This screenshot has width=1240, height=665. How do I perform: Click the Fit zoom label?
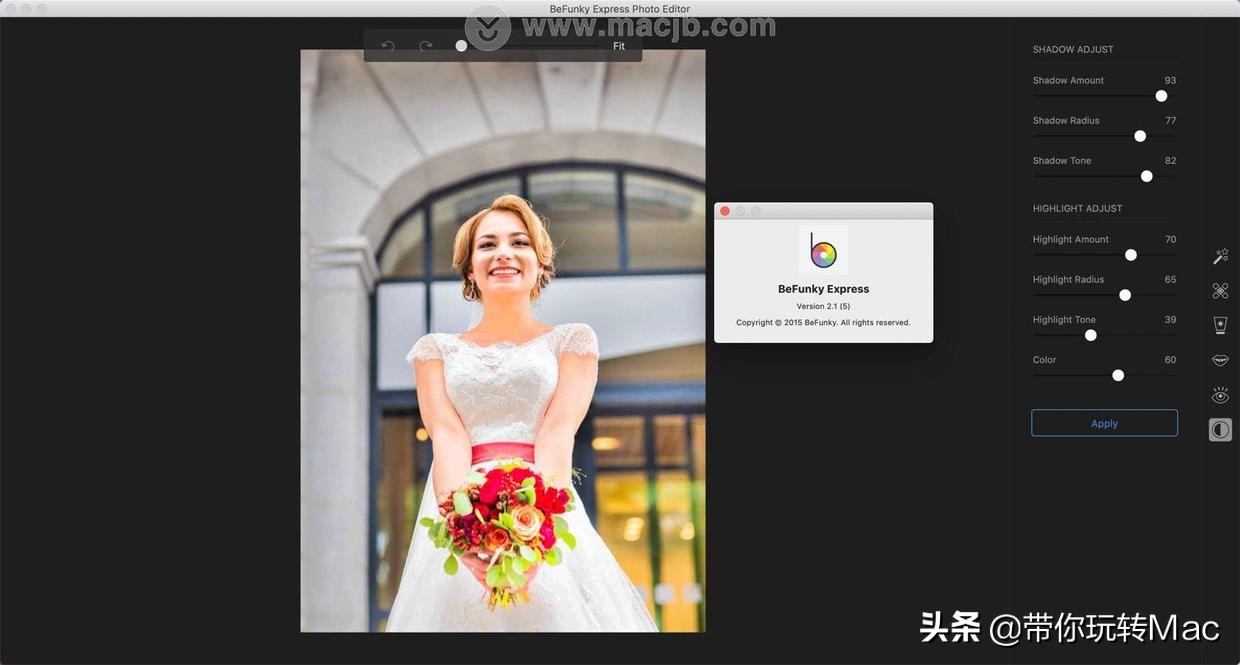tap(619, 46)
